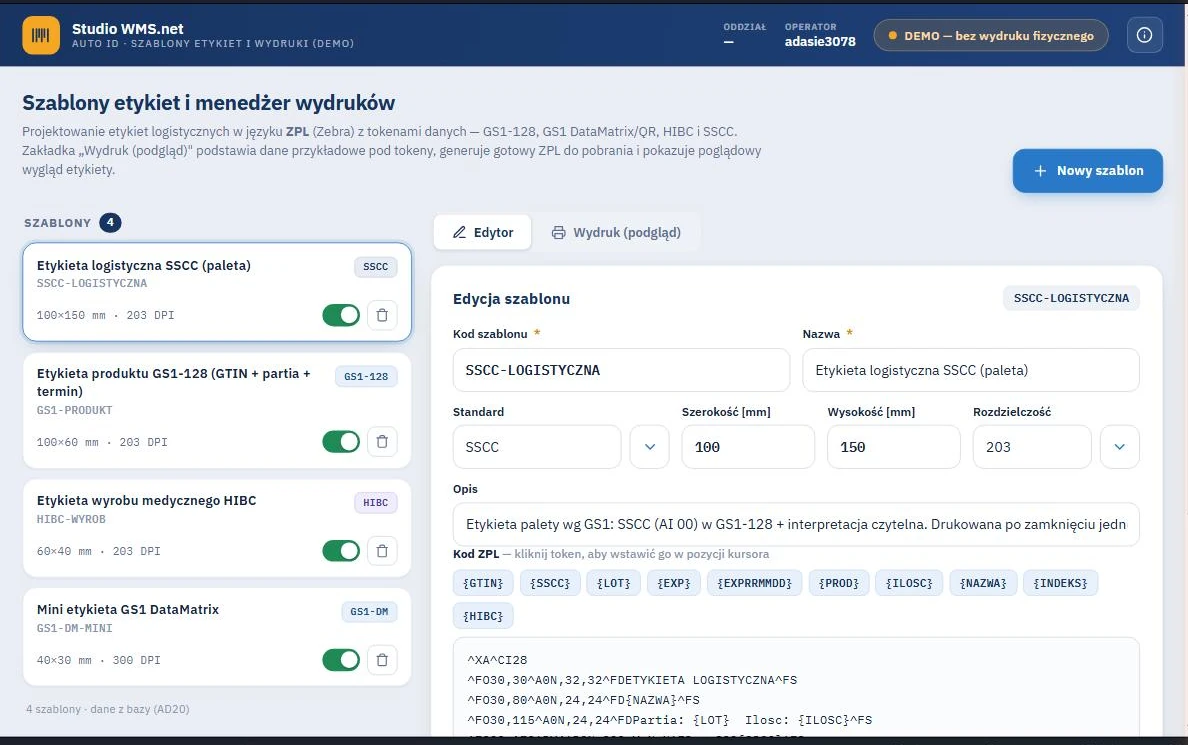This screenshot has height=745, width=1188.
Task: Click the Opis description field
Action: pos(796,524)
